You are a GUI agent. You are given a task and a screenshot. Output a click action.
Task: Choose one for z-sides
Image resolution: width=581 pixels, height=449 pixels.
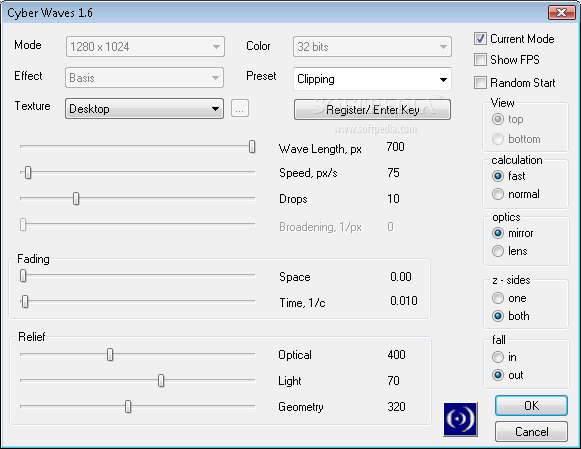498,298
